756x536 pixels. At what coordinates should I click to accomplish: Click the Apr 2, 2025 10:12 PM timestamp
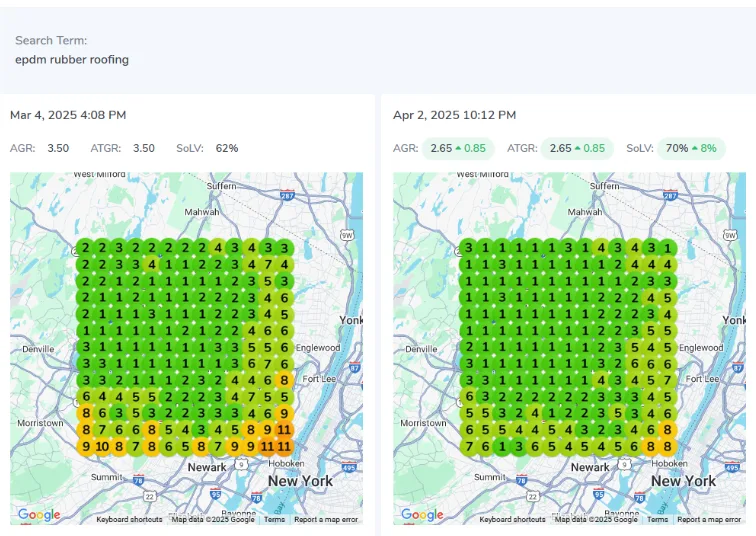pyautogui.click(x=454, y=115)
